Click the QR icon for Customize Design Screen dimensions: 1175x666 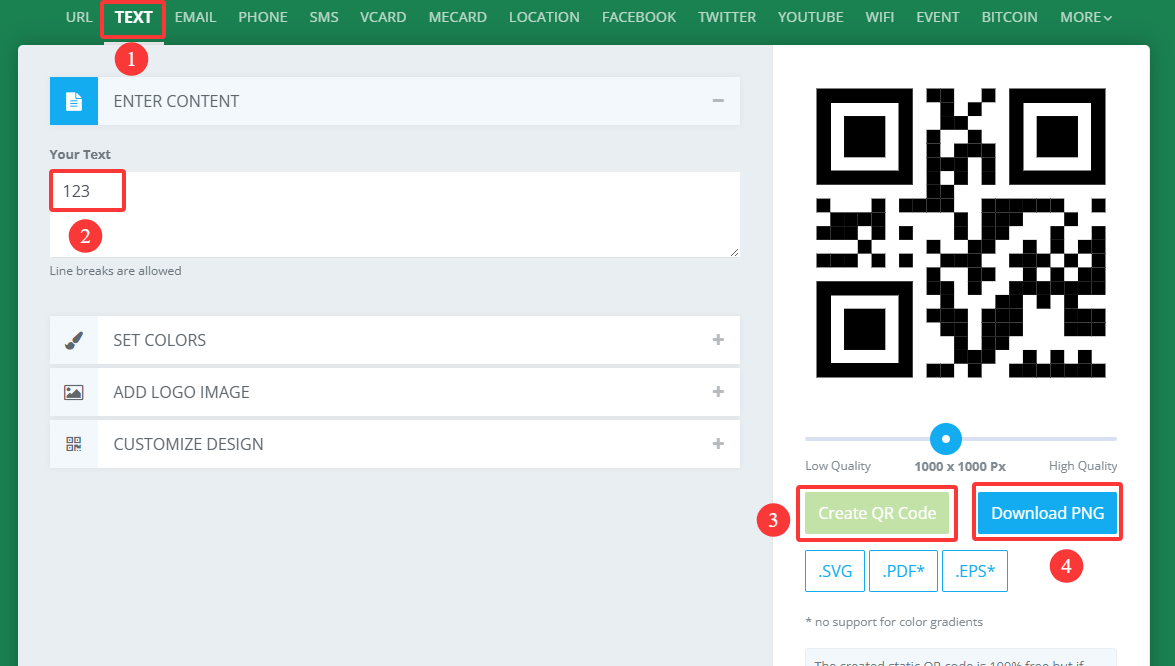[x=73, y=444]
